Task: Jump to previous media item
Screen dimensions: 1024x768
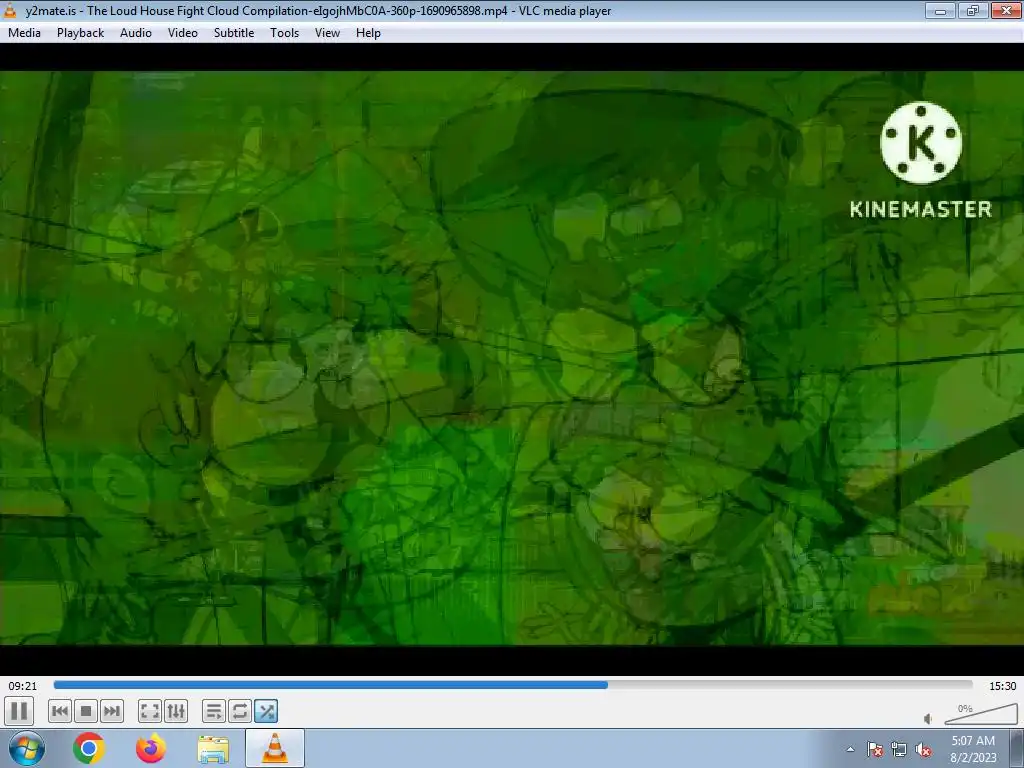Action: pyautogui.click(x=60, y=711)
